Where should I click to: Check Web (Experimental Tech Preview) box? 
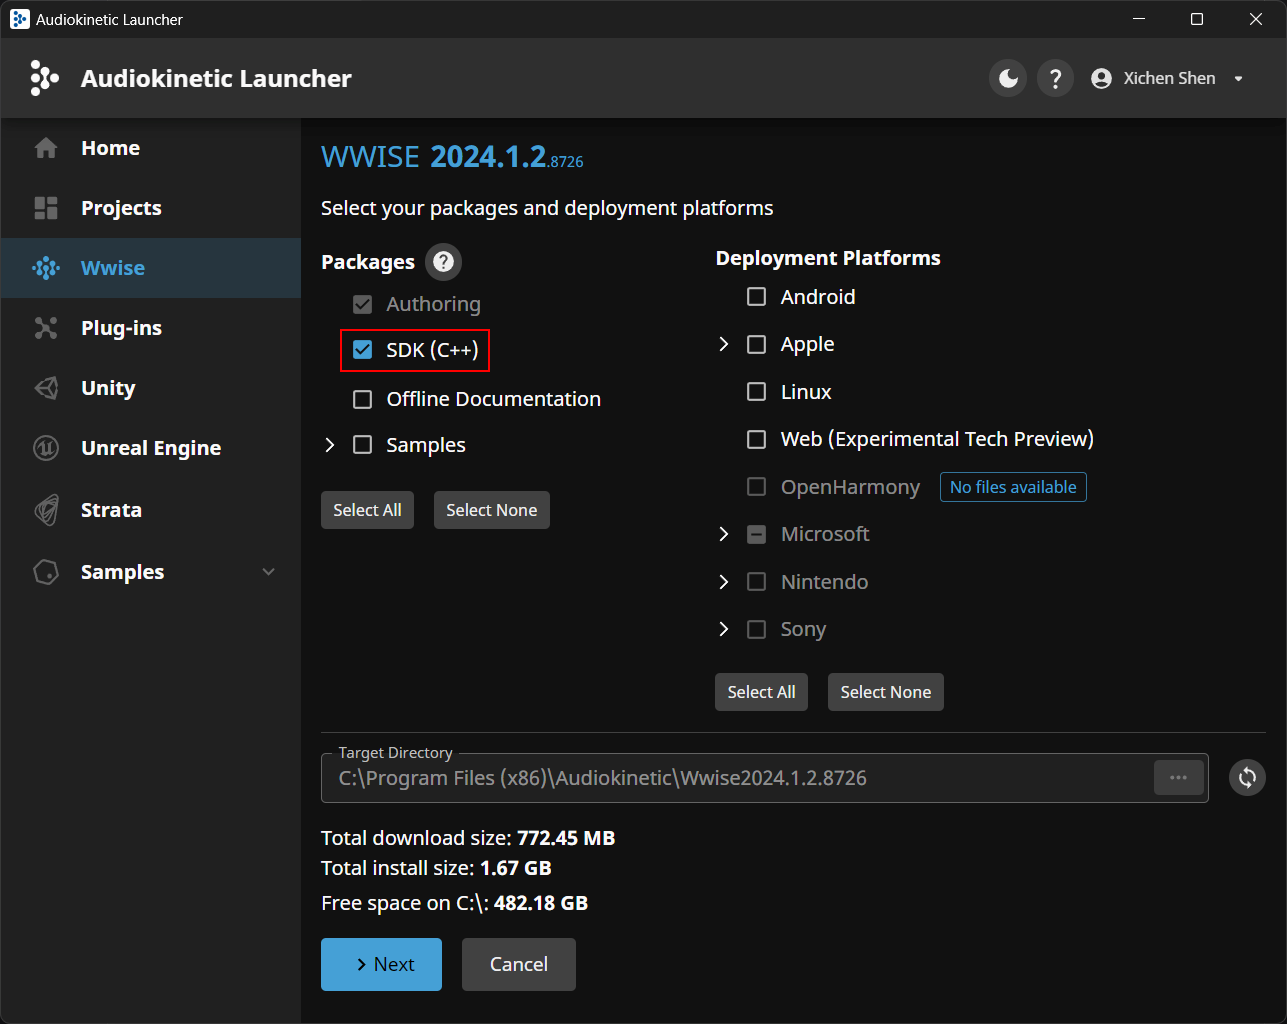(757, 439)
